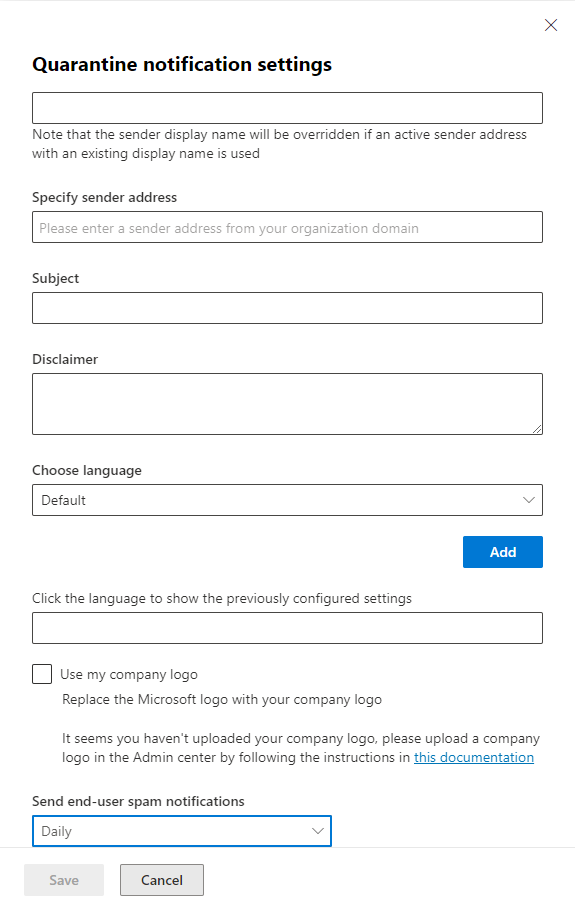Close the Quarantine notification settings panel

551,25
